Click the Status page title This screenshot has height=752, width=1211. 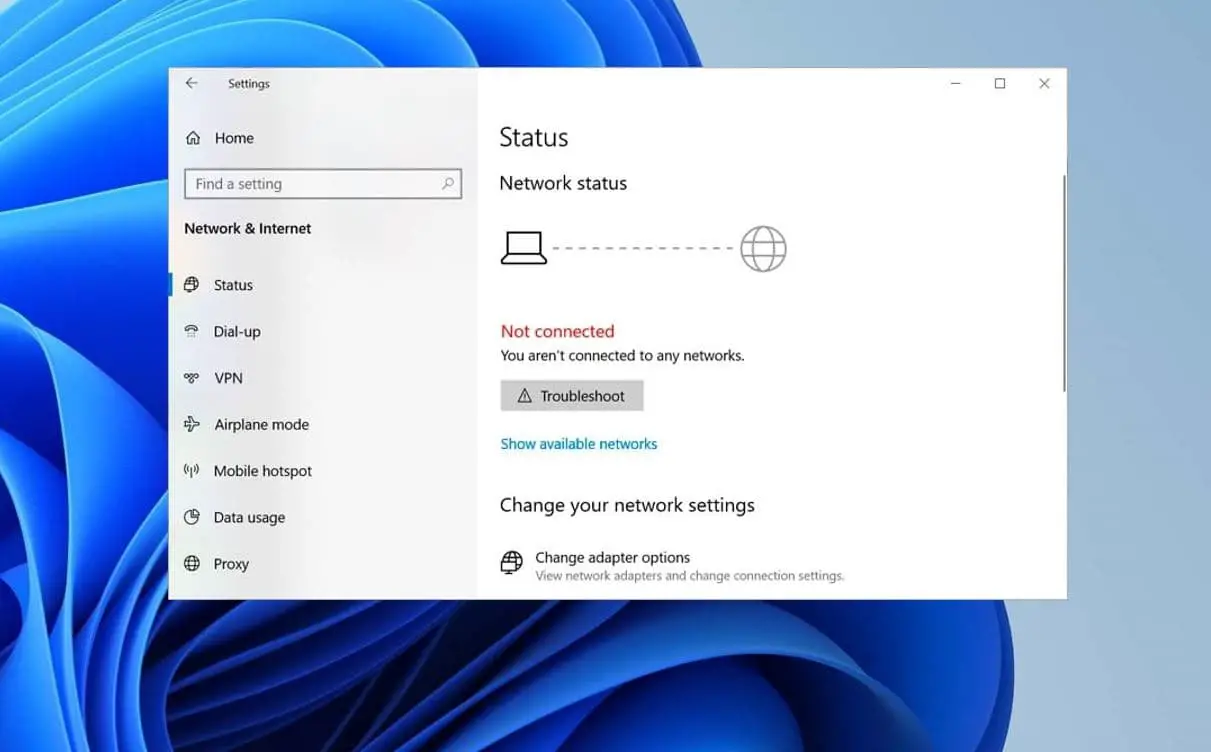[x=533, y=138]
